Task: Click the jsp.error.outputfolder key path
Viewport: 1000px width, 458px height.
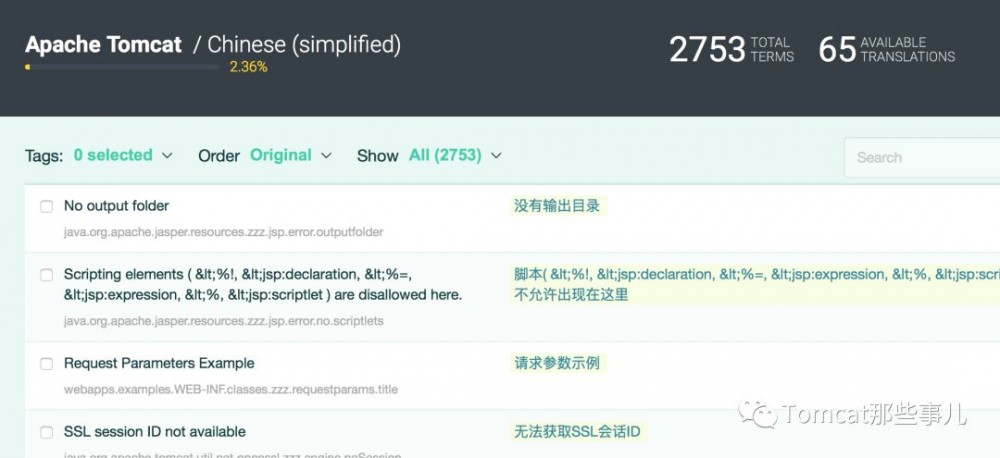Action: (224, 232)
